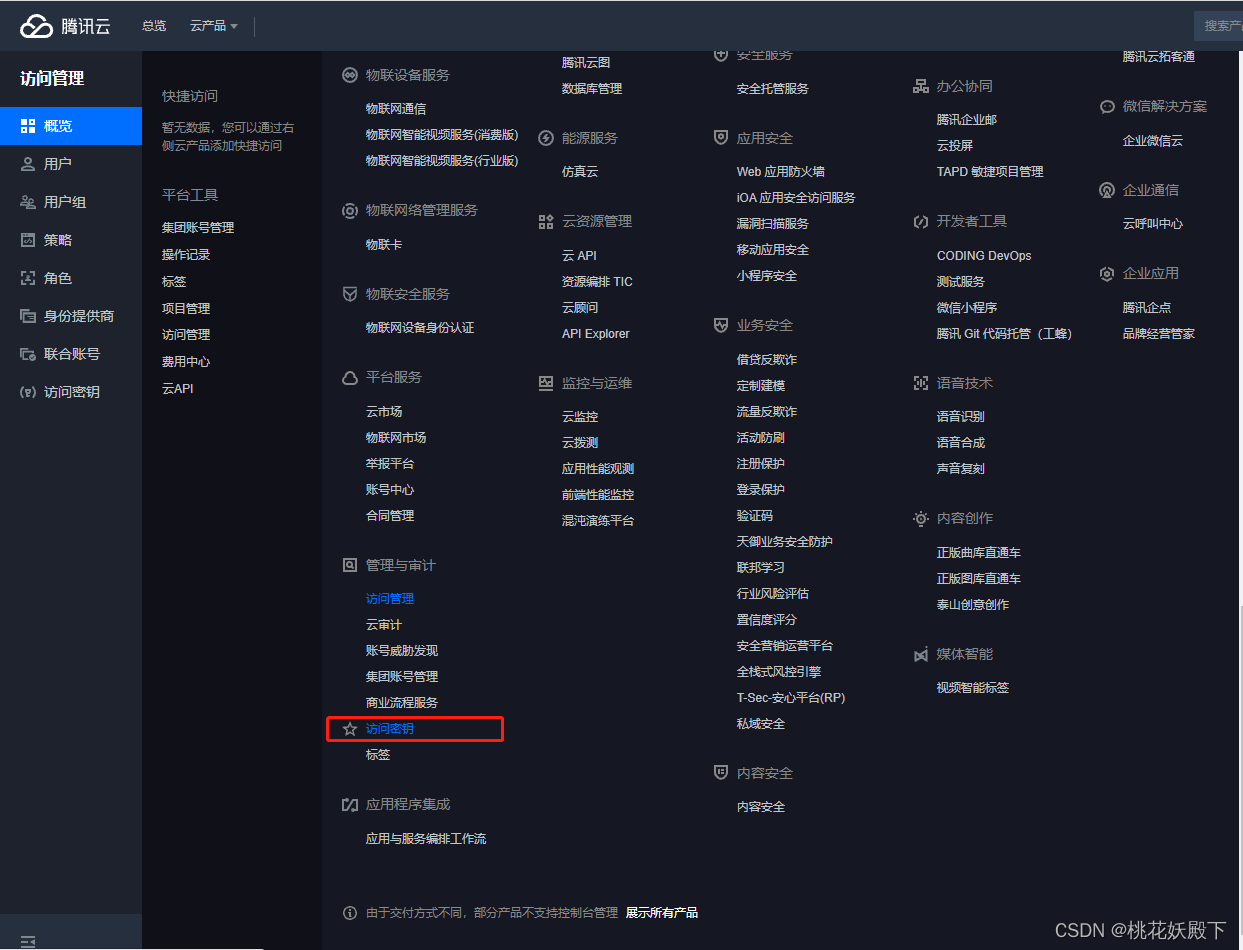The height and width of the screenshot is (950, 1243).
Task: Open 账号威胁发现 product link
Action: point(402,651)
